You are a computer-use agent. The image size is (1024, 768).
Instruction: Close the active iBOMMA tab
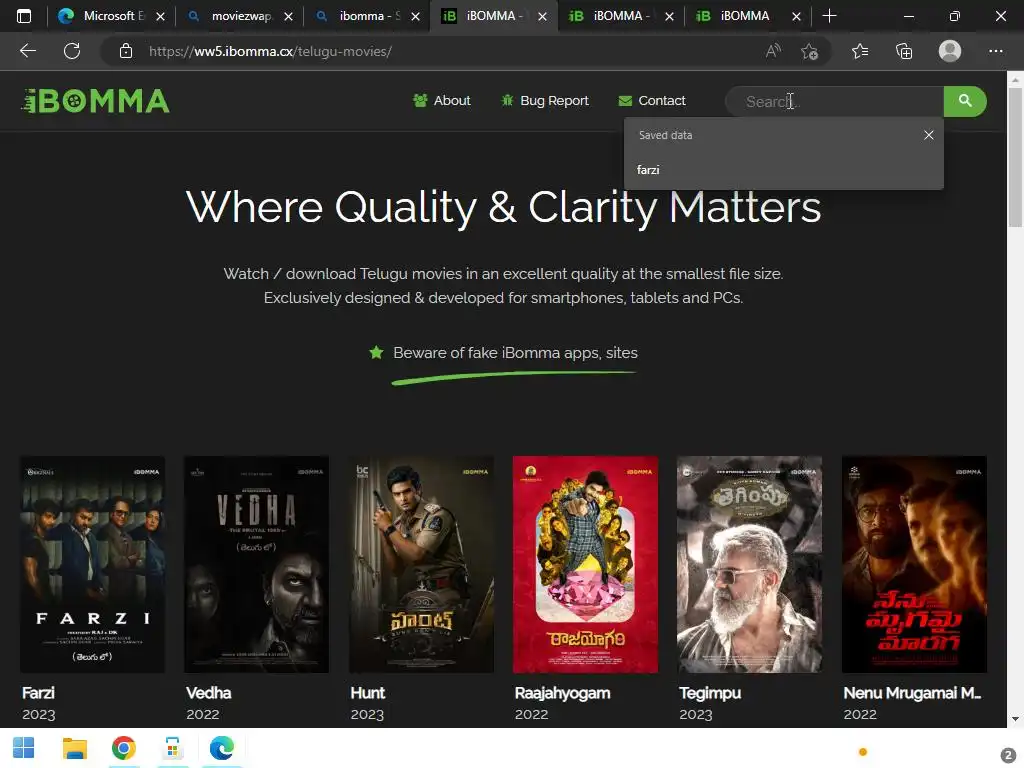click(542, 16)
